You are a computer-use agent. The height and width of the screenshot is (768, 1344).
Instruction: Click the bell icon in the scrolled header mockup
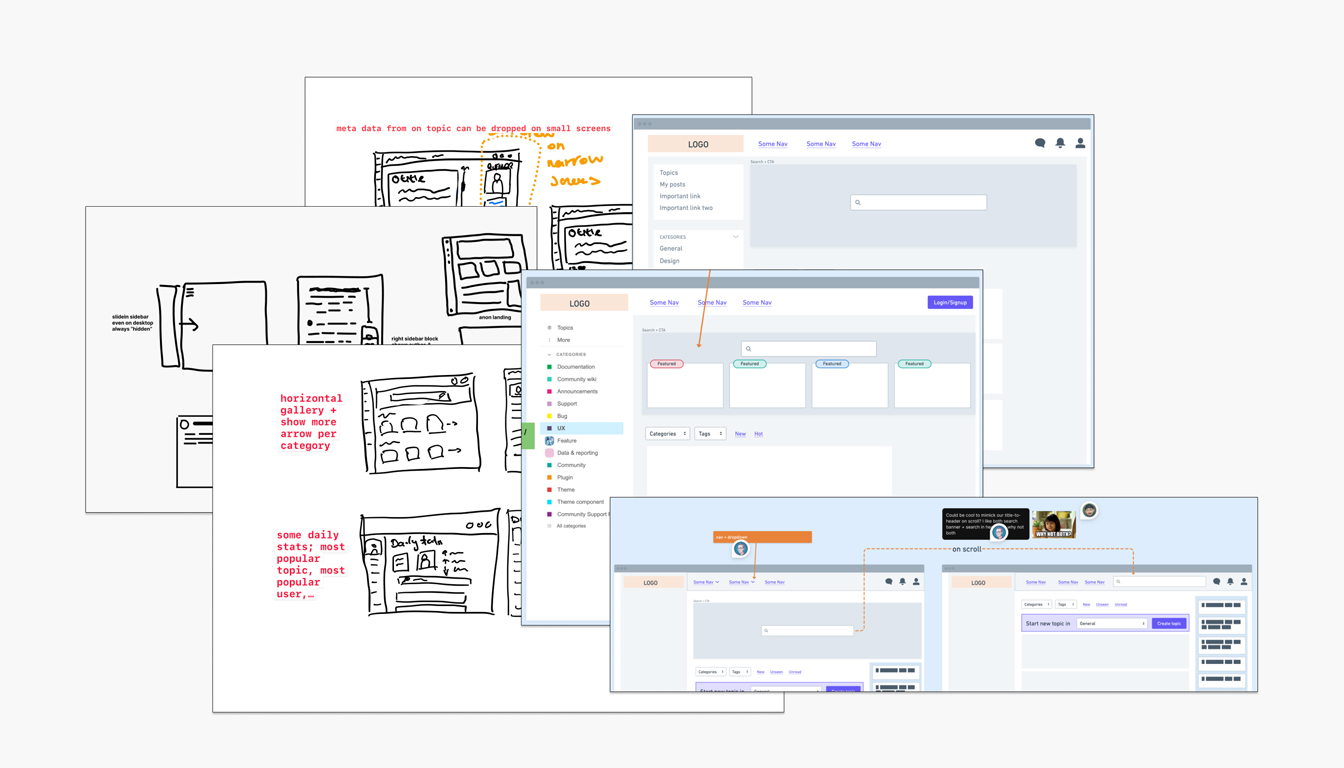[x=1230, y=581]
